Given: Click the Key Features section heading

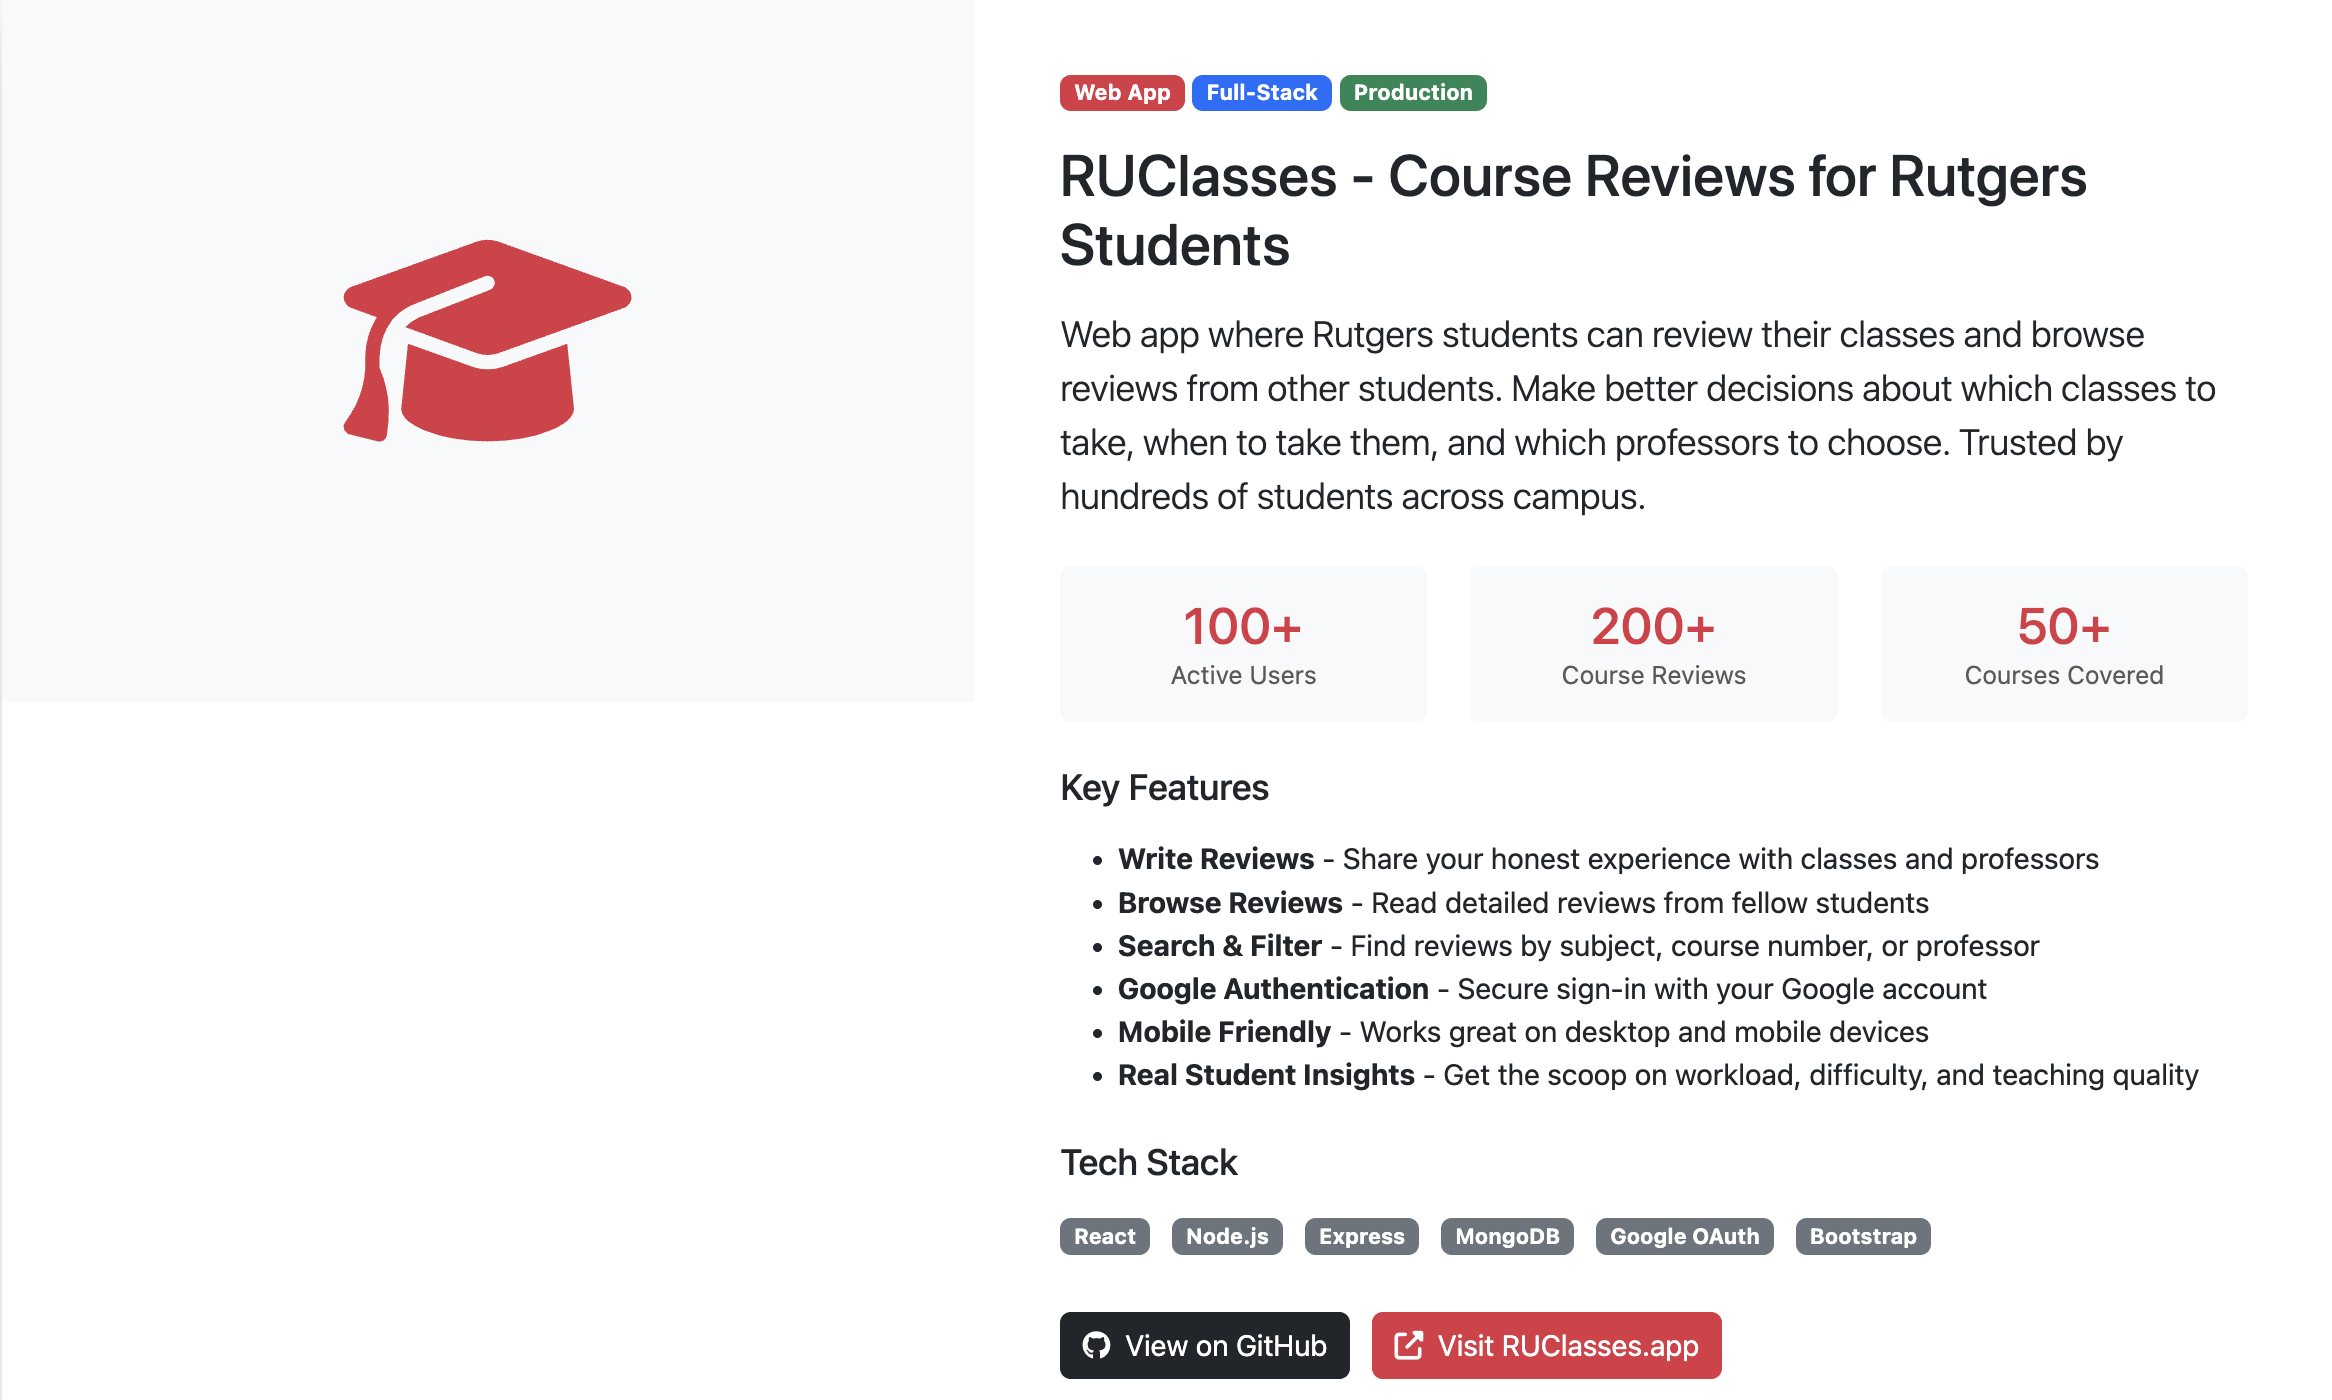Looking at the screenshot, I should tap(1163, 787).
